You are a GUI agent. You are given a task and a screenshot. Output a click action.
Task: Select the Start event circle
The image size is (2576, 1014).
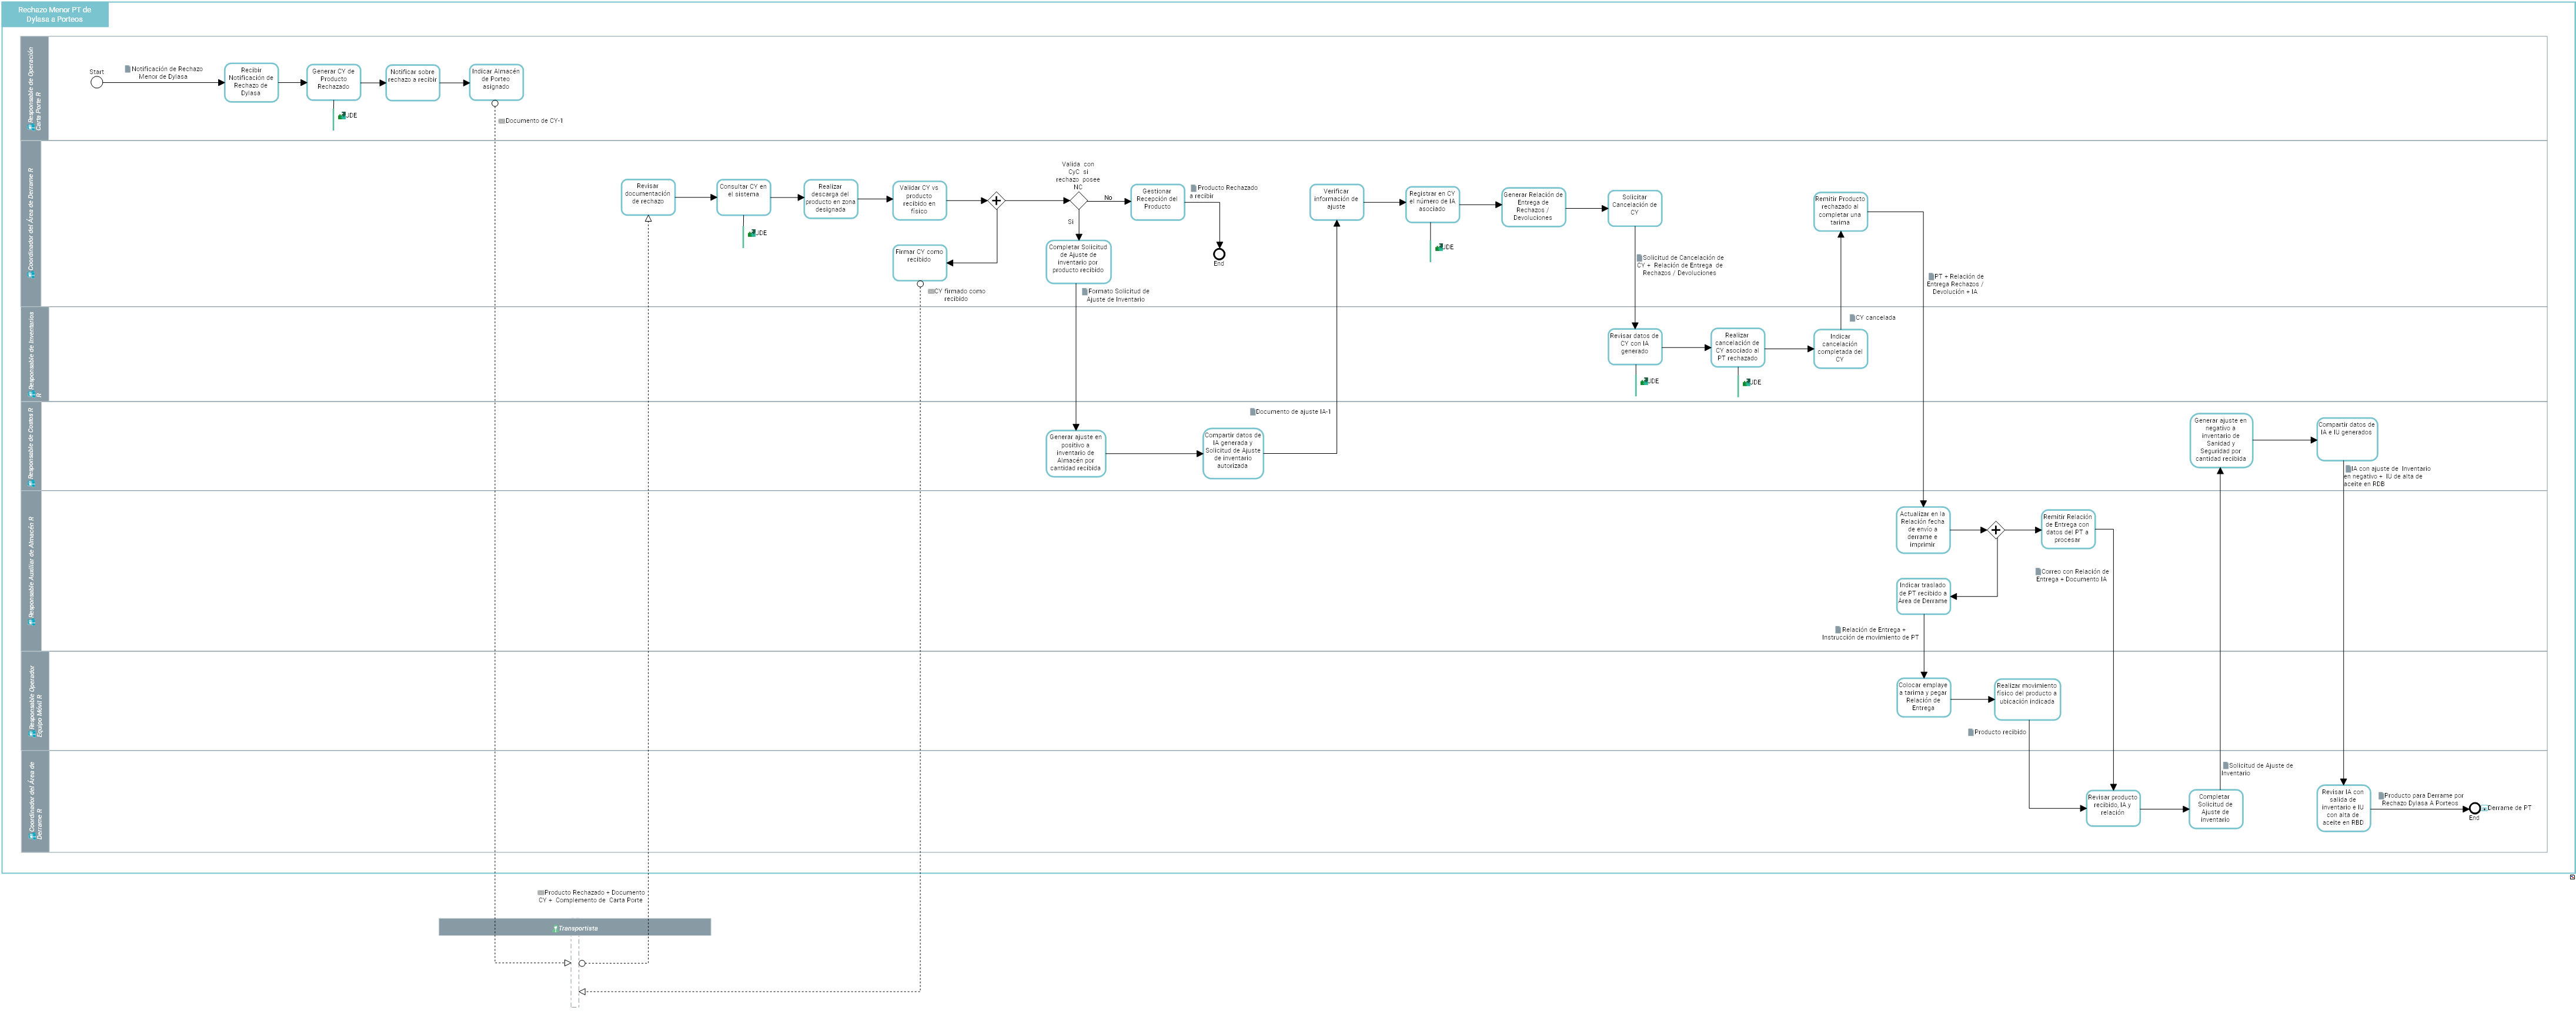(97, 83)
